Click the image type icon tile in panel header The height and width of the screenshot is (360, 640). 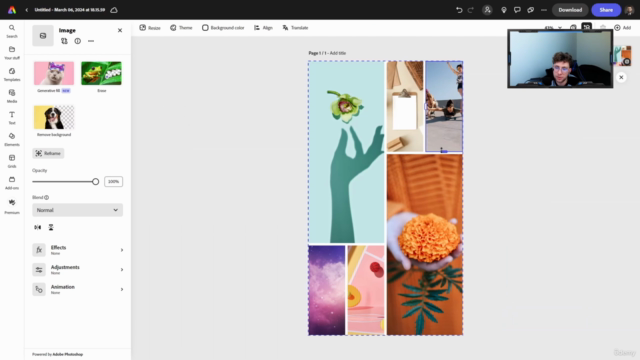click(x=43, y=36)
